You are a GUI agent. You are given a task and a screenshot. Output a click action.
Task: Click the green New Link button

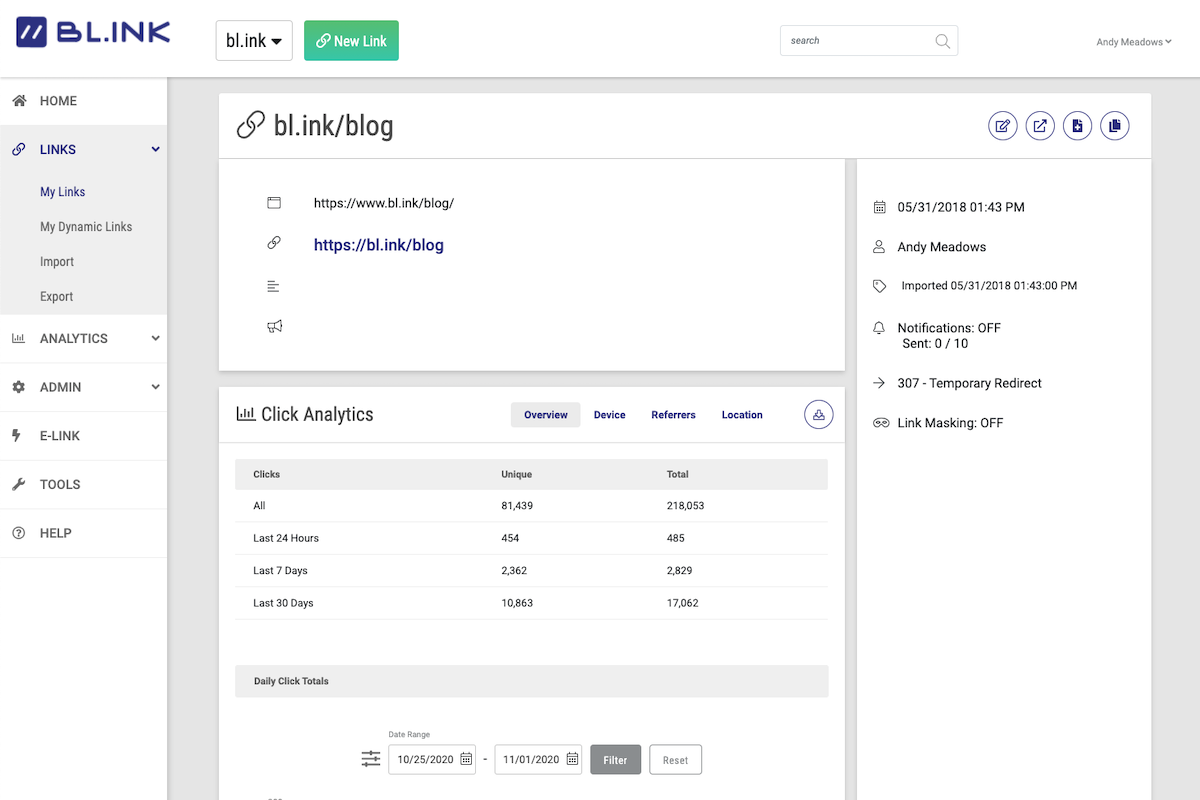point(351,41)
